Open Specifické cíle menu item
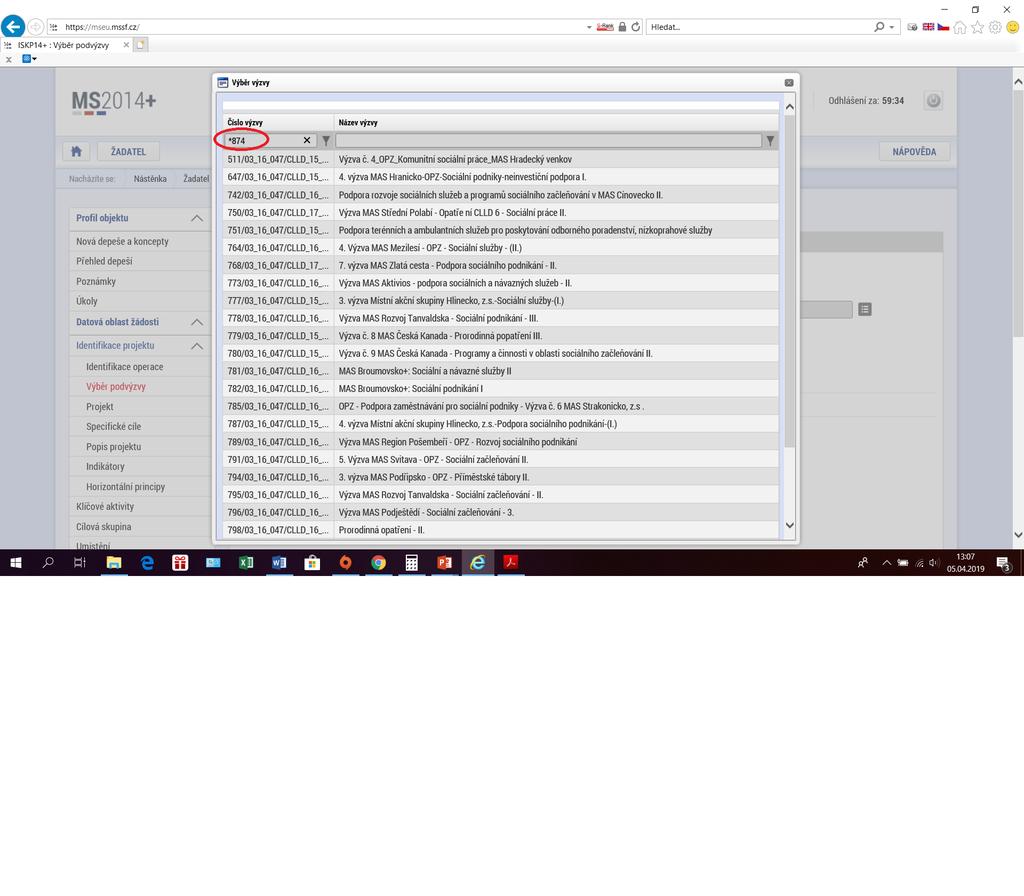Viewport: 1024px width, 896px height. click(x=114, y=426)
